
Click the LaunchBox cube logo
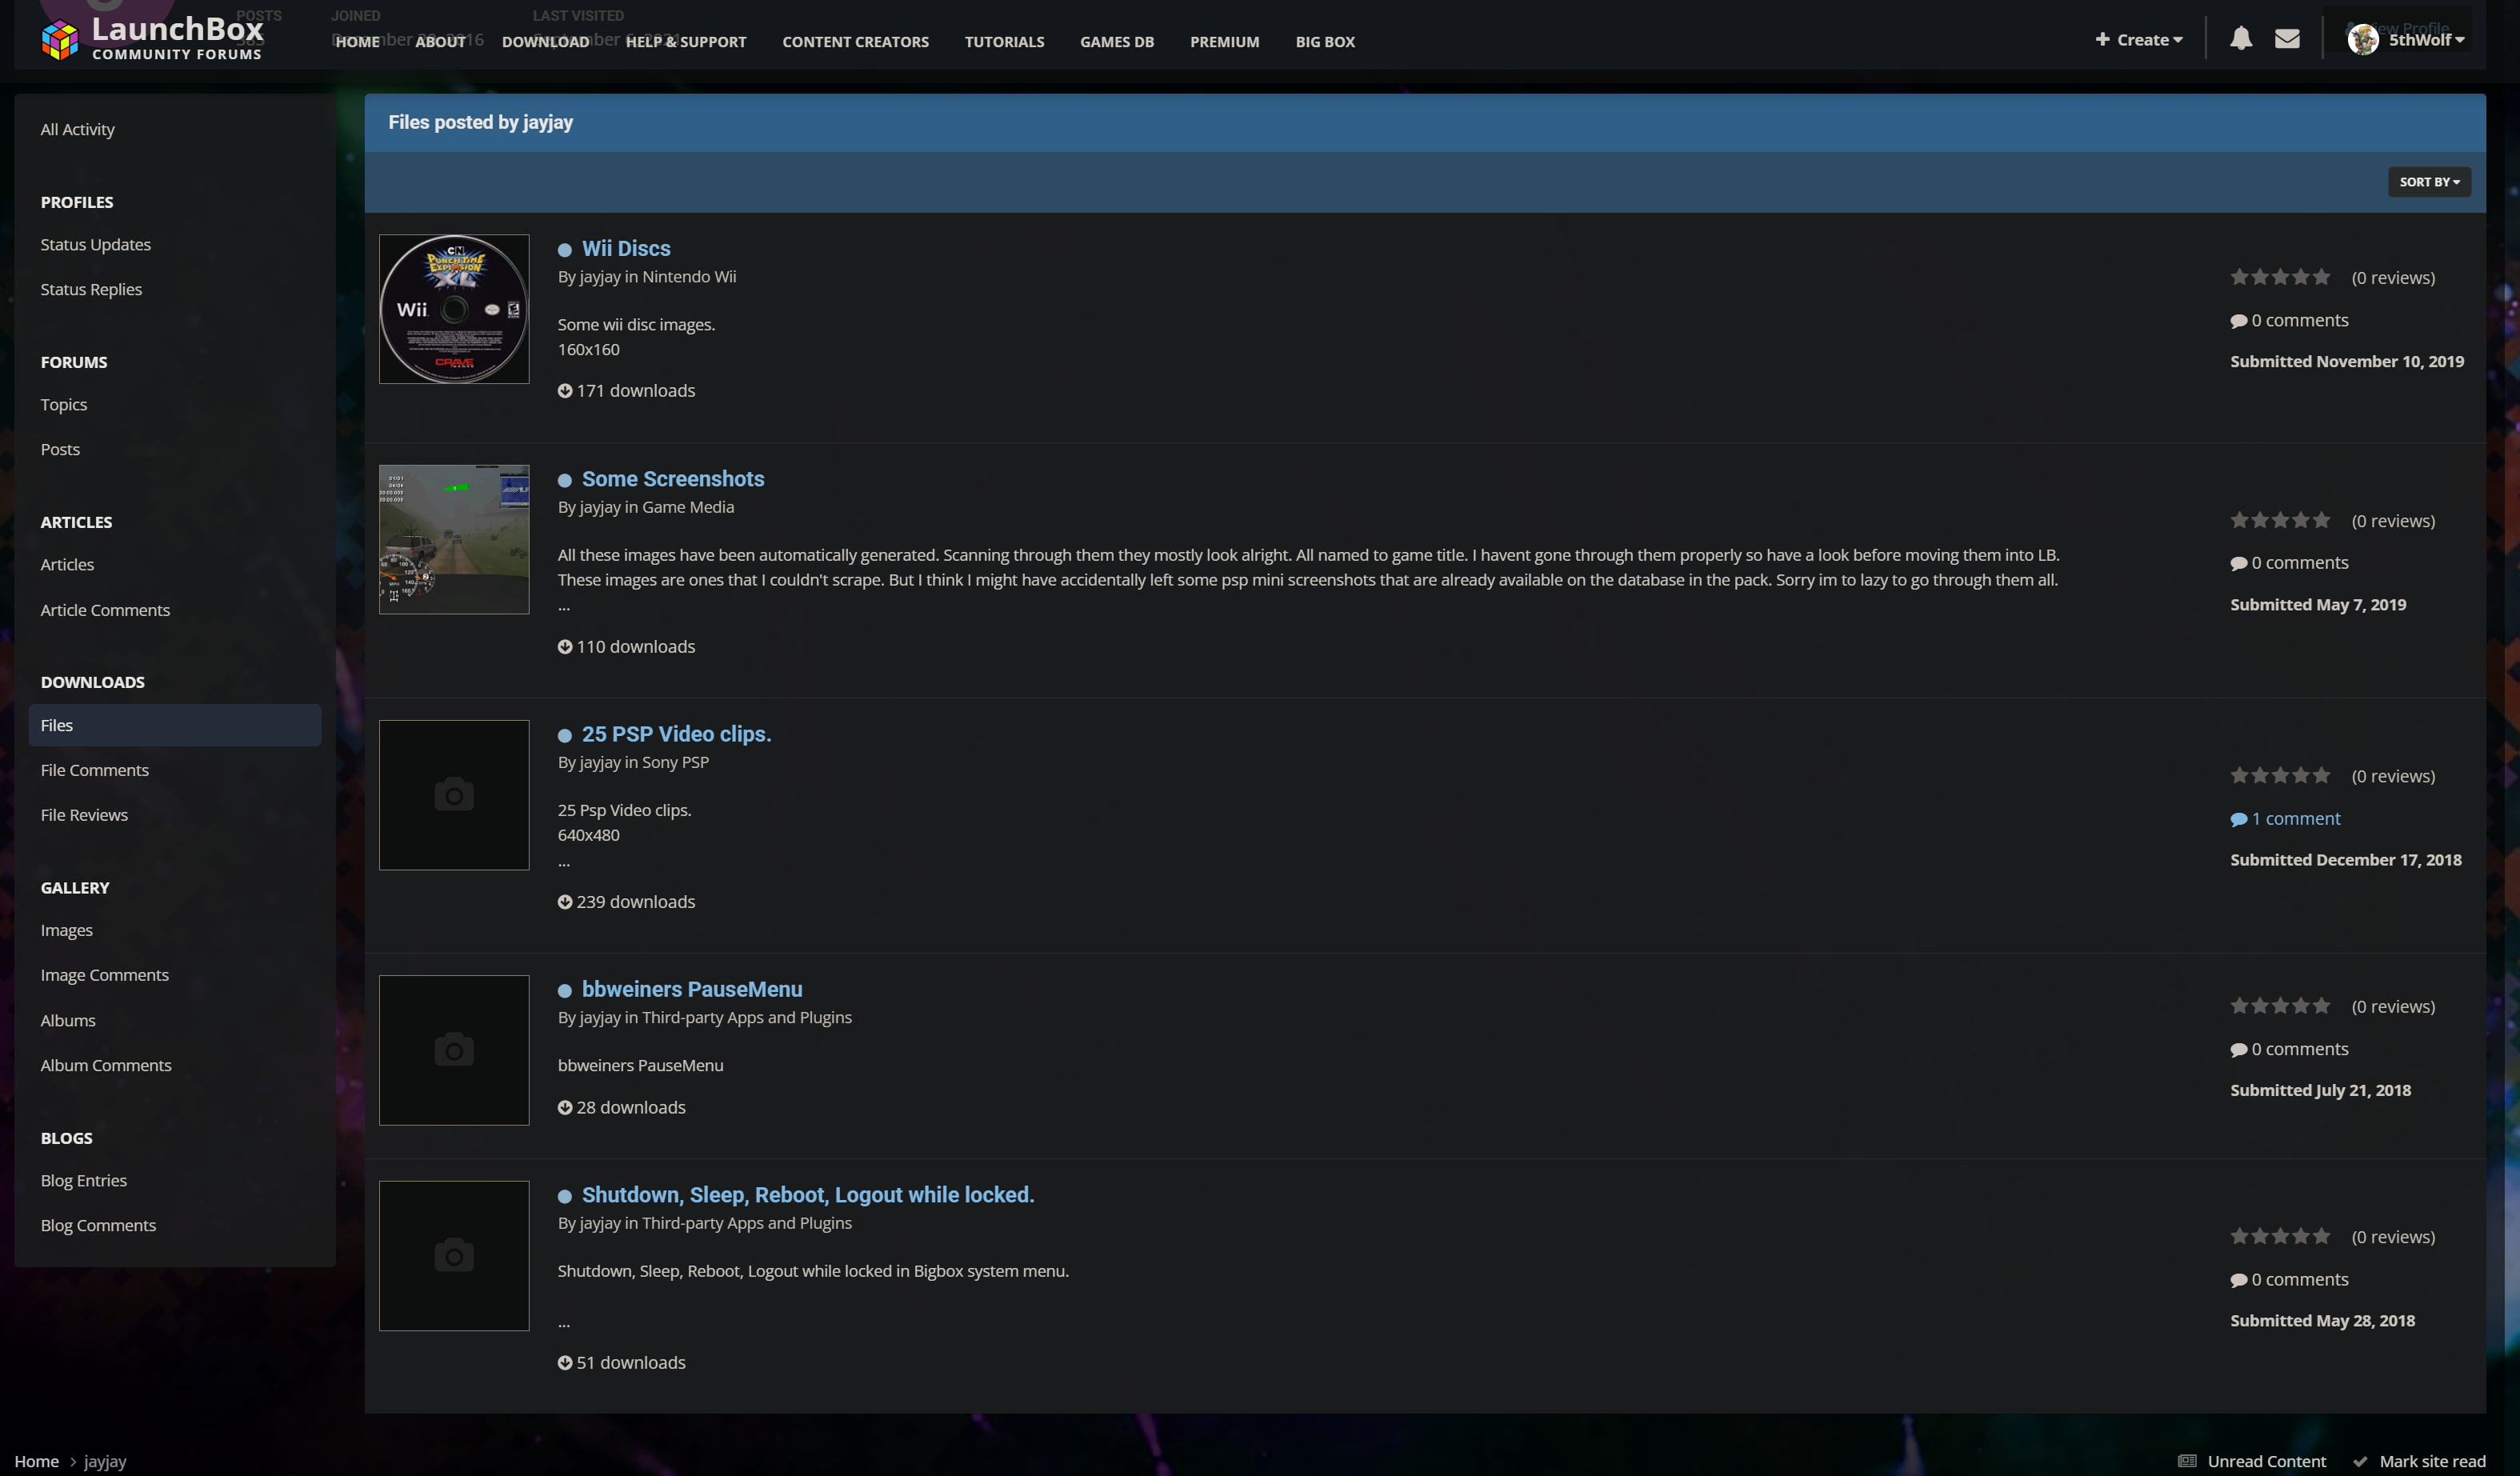tap(59, 40)
